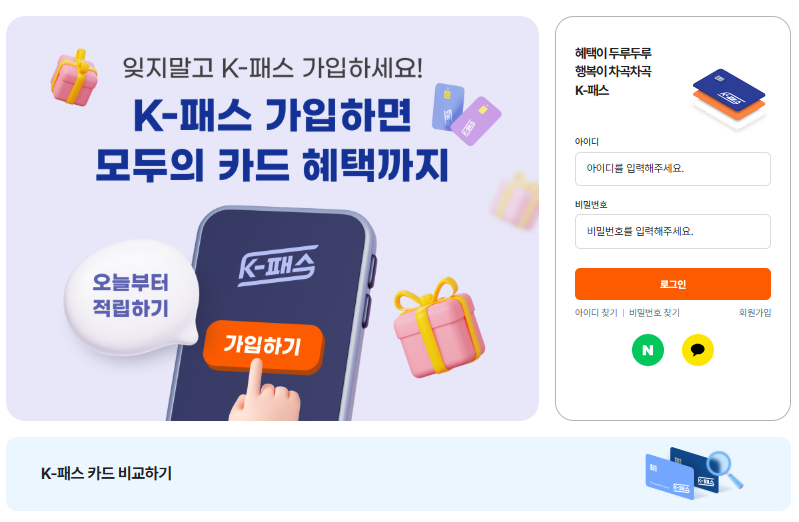Click the 오늘부터 적립하기 speech bubble
799x522 pixels.
click(131, 297)
